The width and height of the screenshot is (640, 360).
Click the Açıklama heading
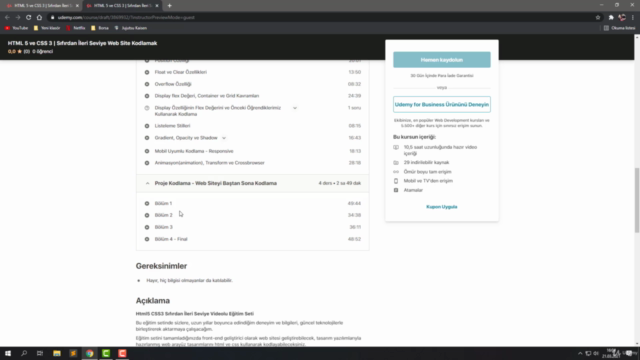(153, 301)
